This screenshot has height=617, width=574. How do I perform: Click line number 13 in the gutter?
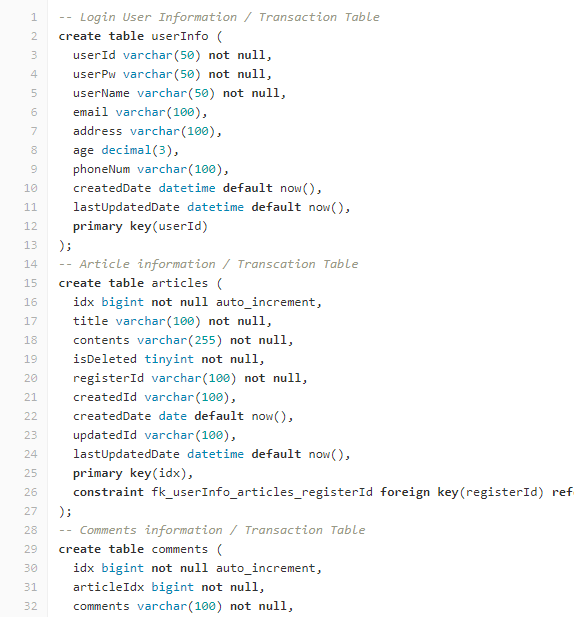[x=30, y=245]
